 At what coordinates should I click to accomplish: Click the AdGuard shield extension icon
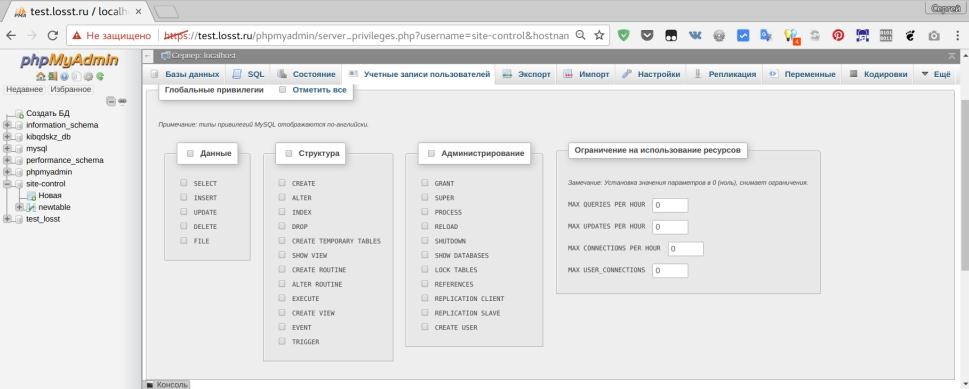click(624, 36)
